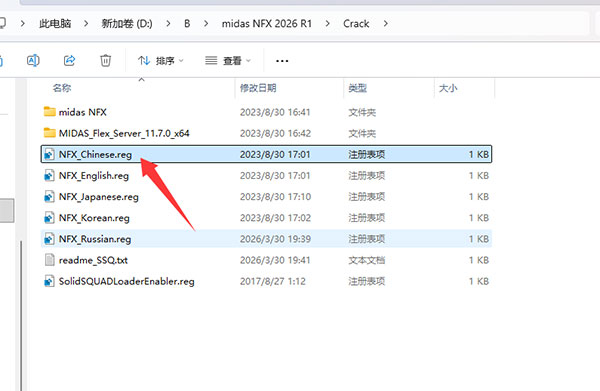
Task: Click 此电脑 in the address bar
Action: click(x=55, y=24)
